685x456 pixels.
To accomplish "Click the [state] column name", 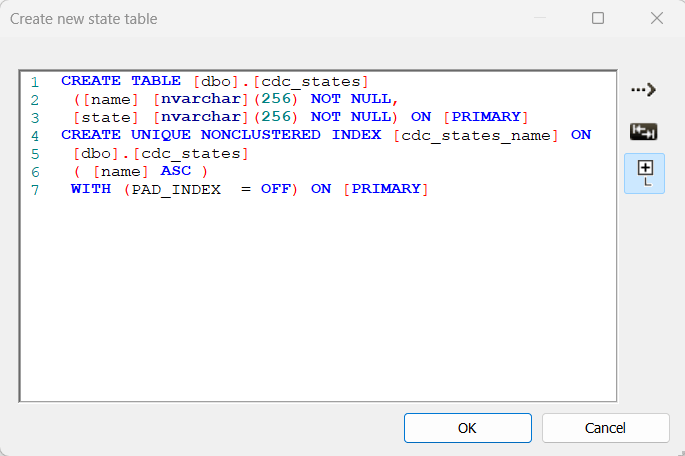I will 105,117.
